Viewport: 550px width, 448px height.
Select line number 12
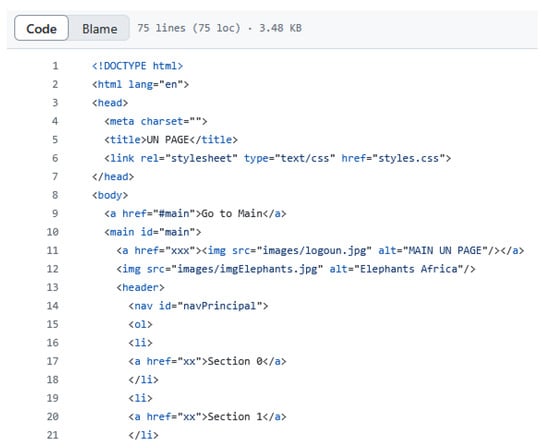[x=53, y=269]
